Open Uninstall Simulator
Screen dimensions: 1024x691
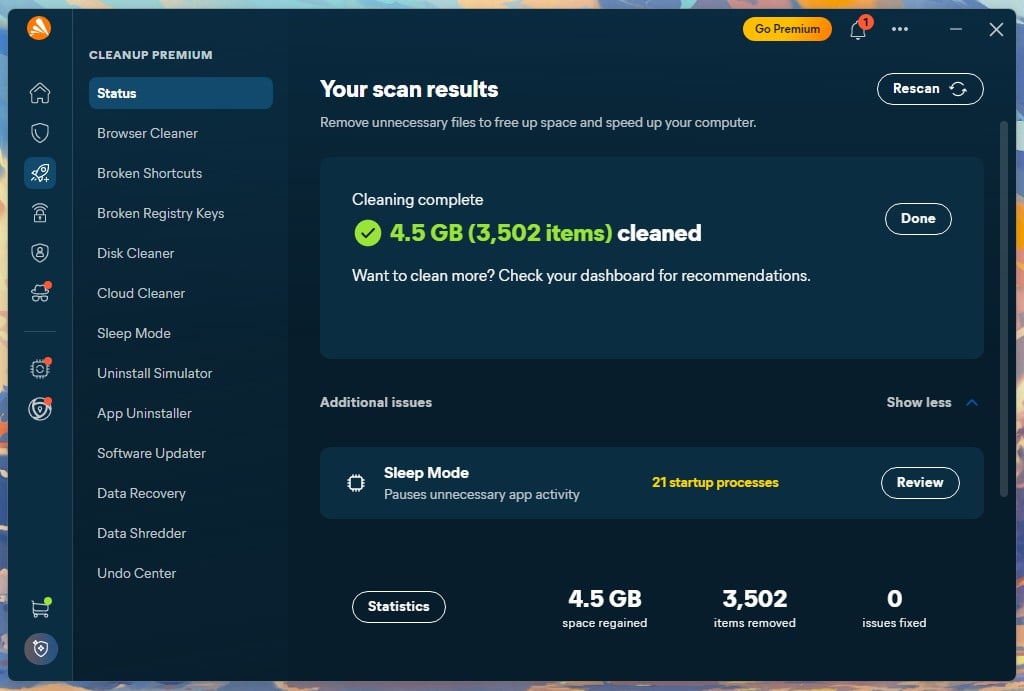(155, 373)
